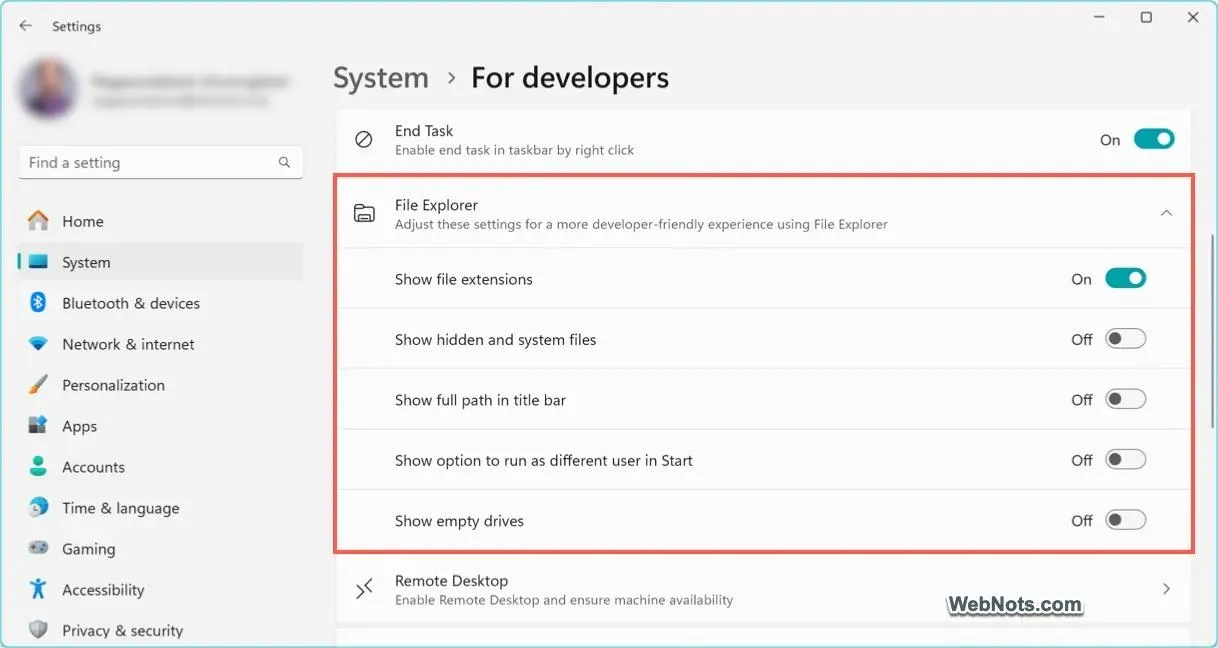Screen dimensions: 1218x648
Task: Click the Privacy & security shield icon
Action: click(38, 631)
